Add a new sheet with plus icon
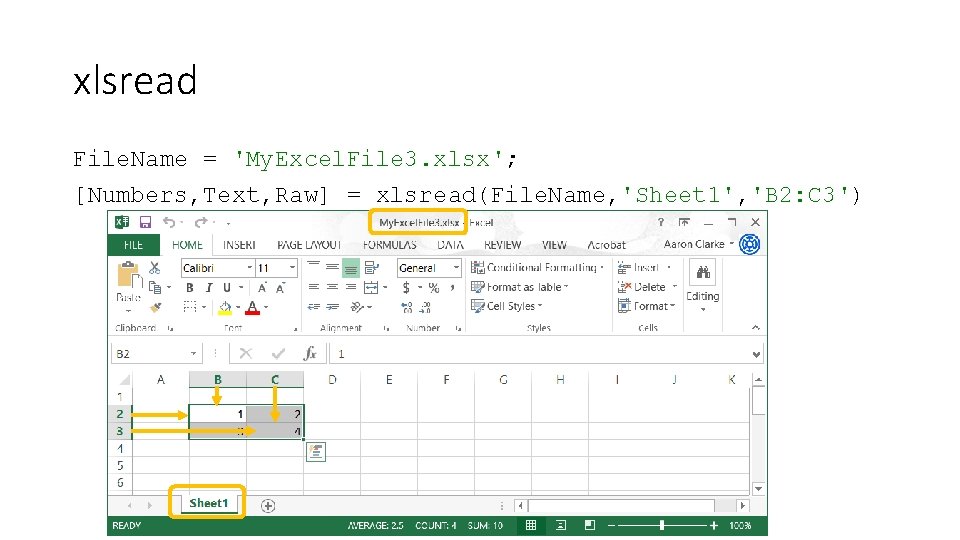 click(268, 506)
